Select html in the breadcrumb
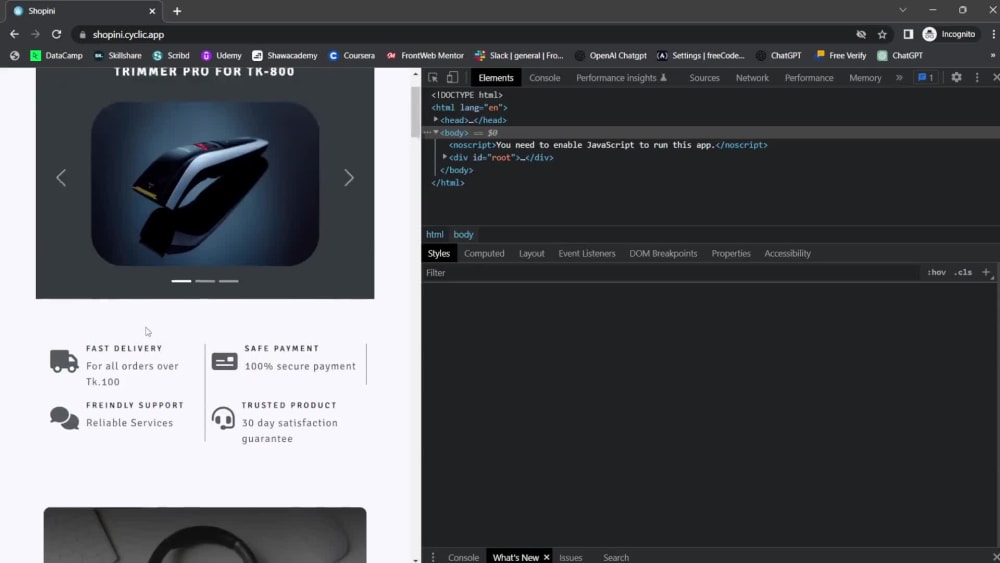This screenshot has width=1000, height=563. (x=434, y=235)
